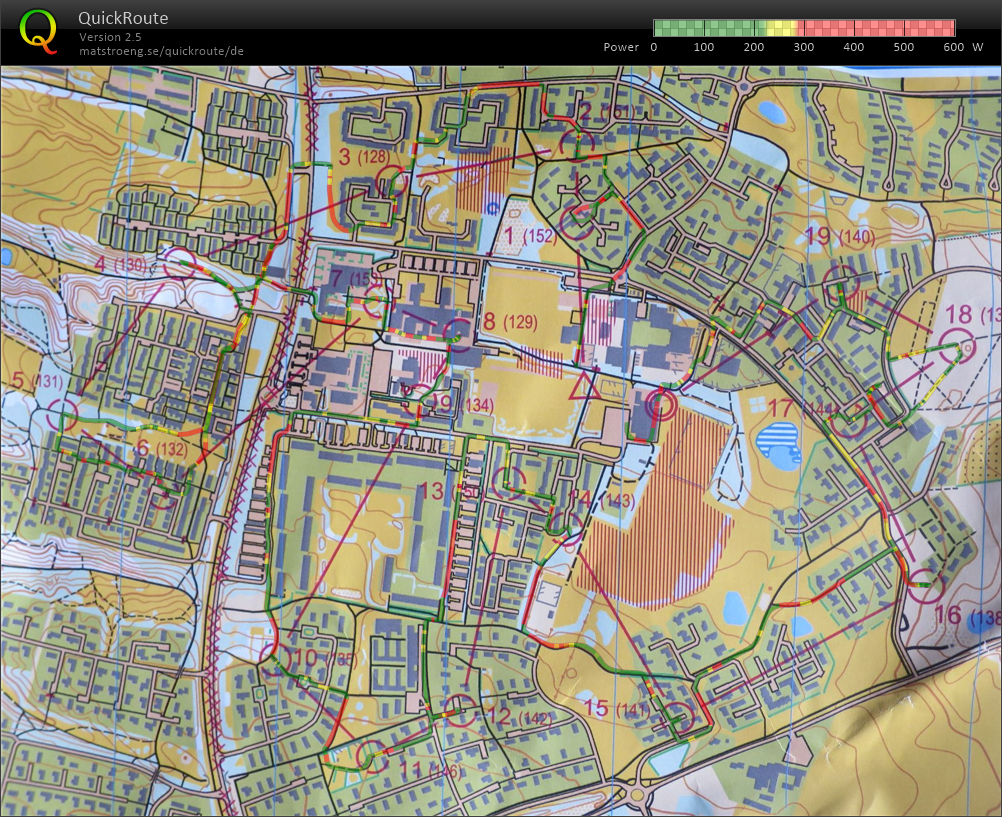
Task: Select the finish double-circle marker
Action: pos(659,405)
